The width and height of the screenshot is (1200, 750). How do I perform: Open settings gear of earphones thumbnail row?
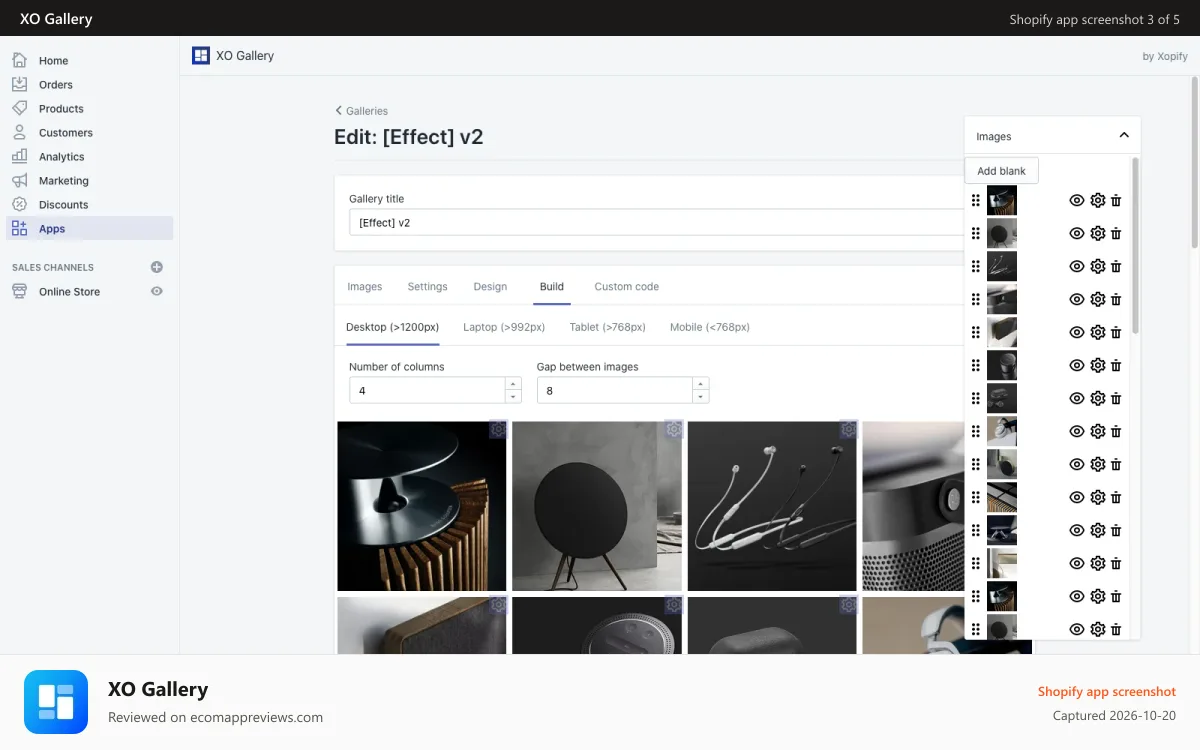tap(1097, 266)
